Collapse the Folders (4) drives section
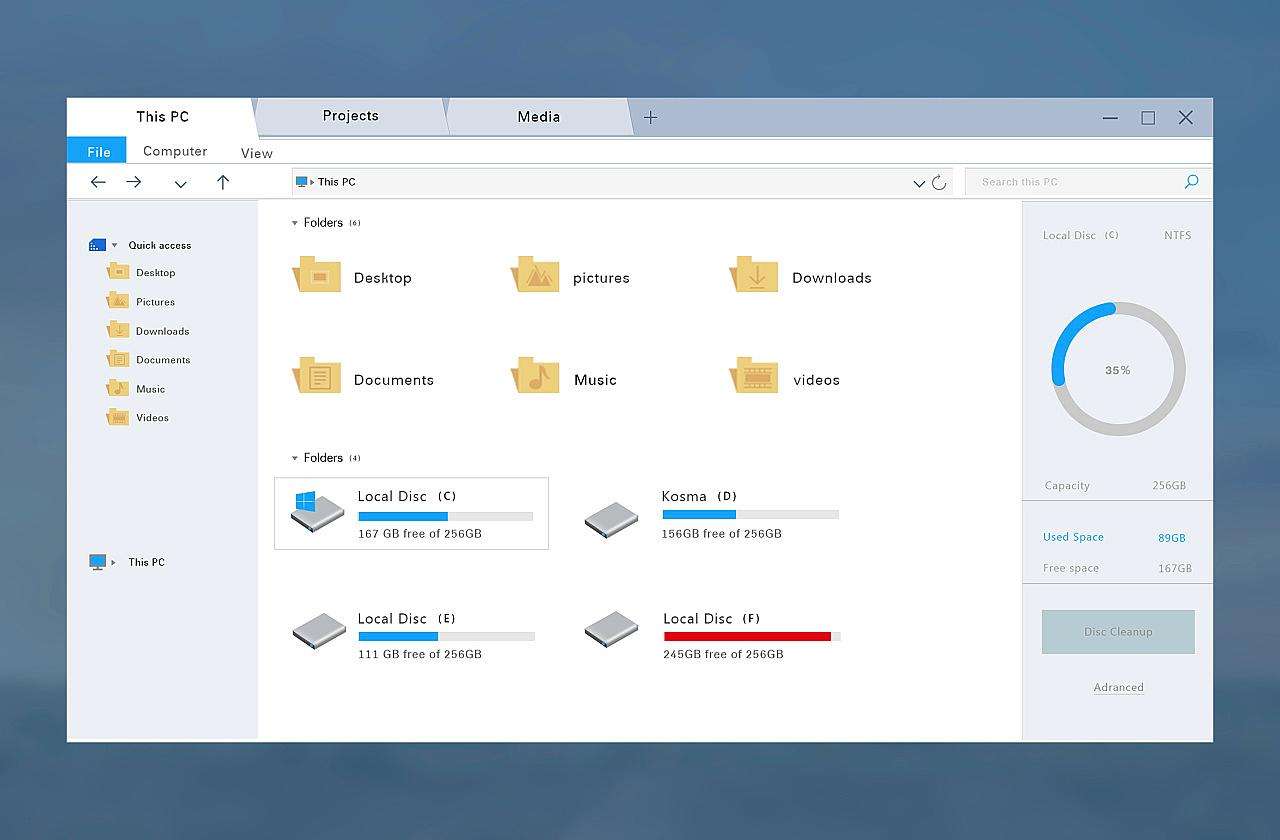 click(x=294, y=458)
